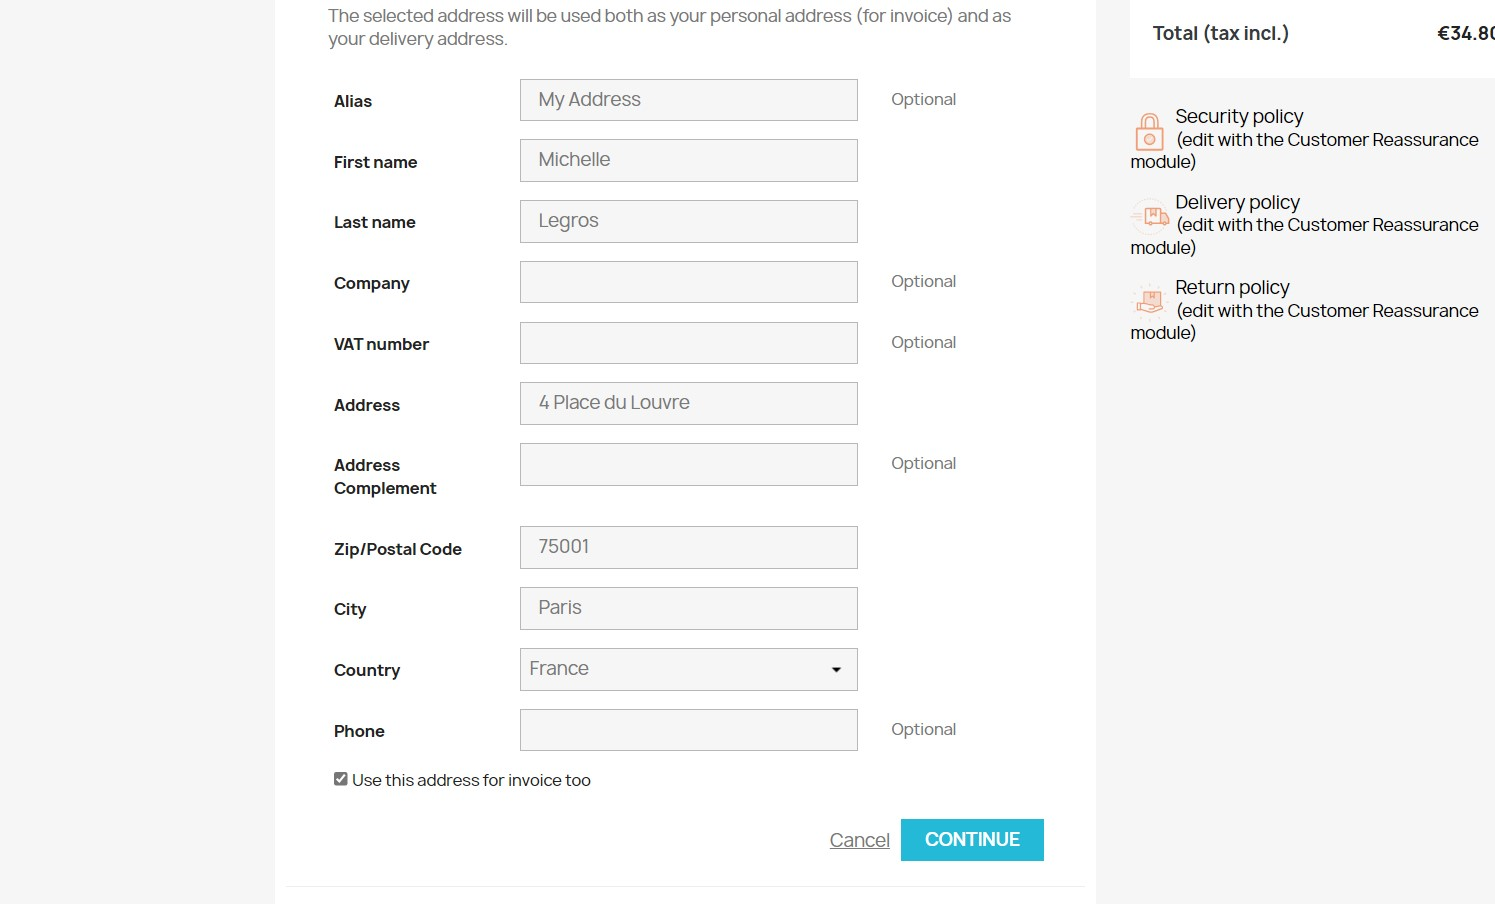1495x904 pixels.
Task: Click the Address Complement field
Action: tap(688, 464)
